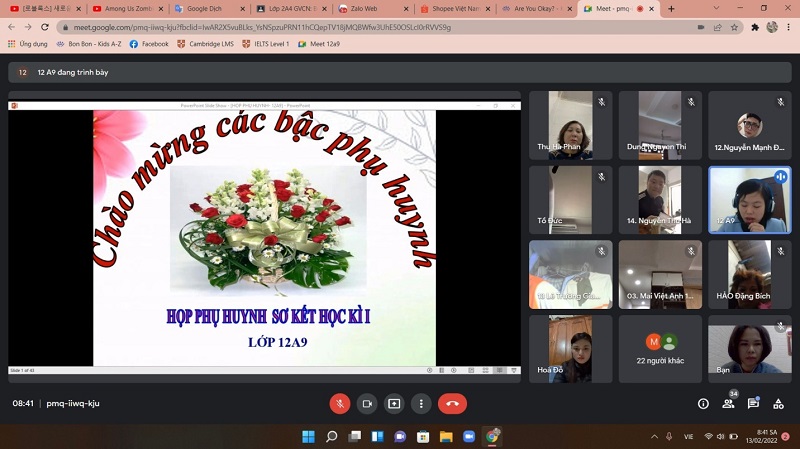Open the in-call chat panel
Viewport: 800px width, 449px height.
click(x=753, y=403)
